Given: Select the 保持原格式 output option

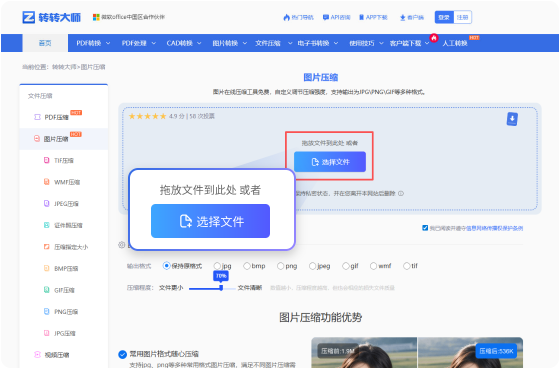Looking at the screenshot, I should click(166, 266).
